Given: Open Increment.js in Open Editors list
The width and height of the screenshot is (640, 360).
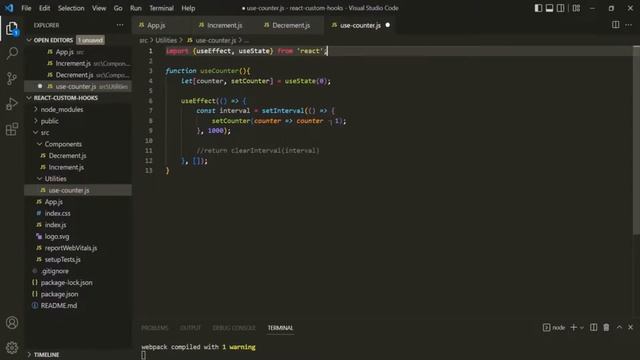Looking at the screenshot, I should point(78,63).
